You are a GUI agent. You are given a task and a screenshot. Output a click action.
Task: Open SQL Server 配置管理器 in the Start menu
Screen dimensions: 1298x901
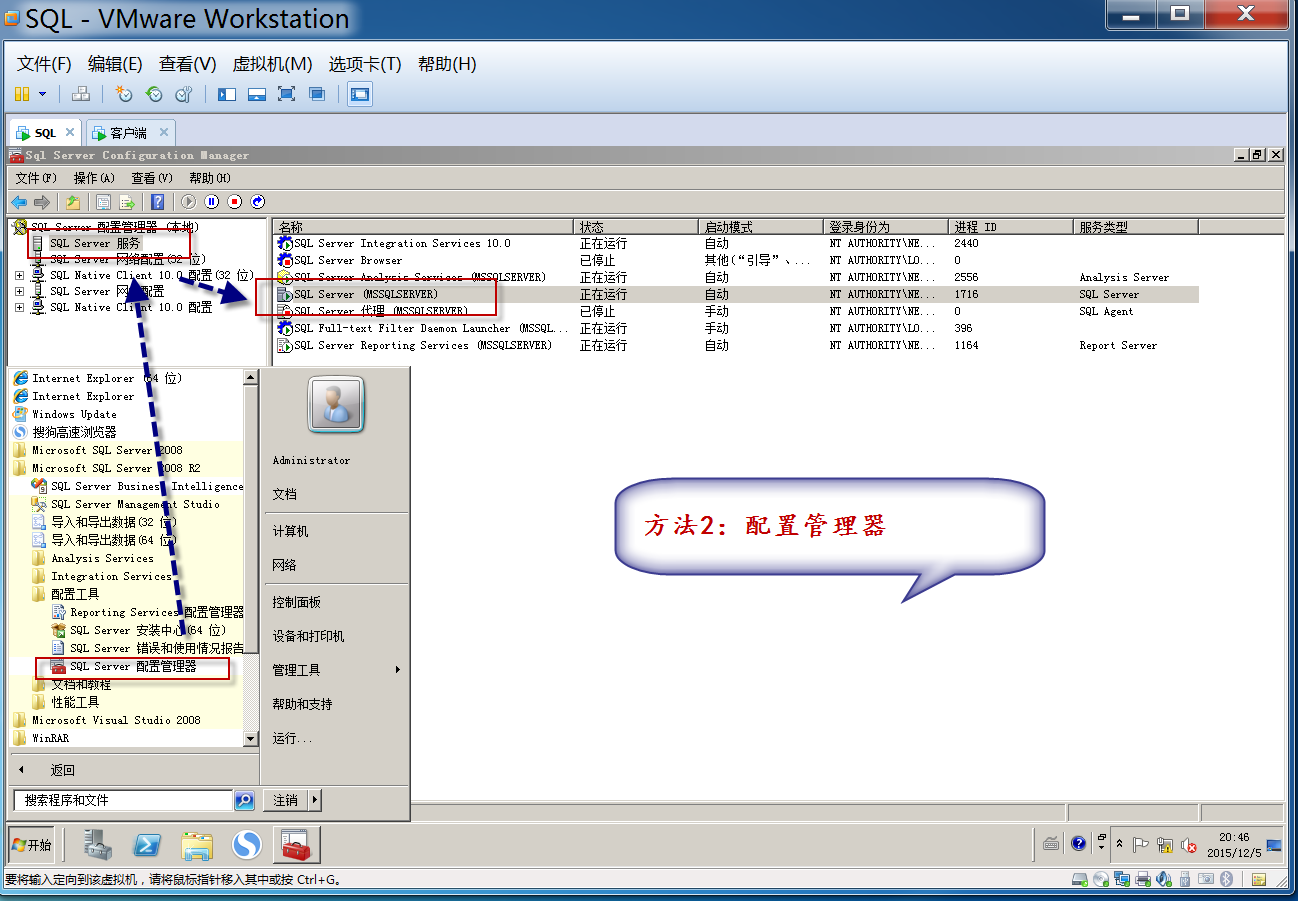coord(133,666)
